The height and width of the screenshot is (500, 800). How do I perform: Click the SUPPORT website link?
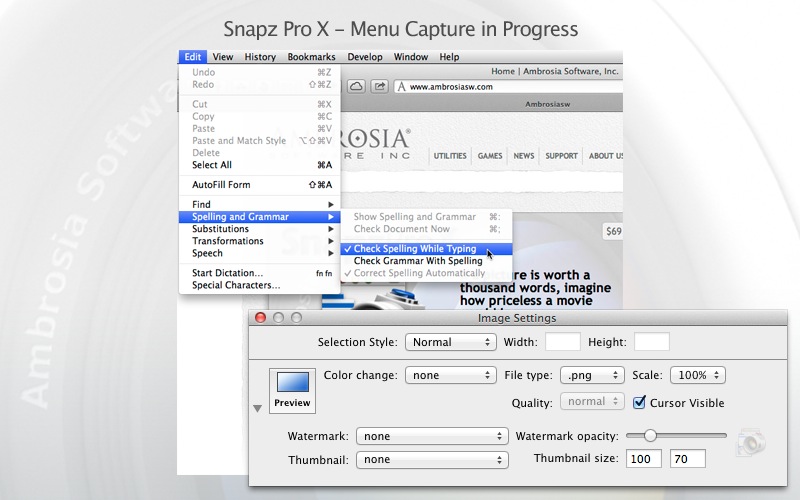pos(561,156)
